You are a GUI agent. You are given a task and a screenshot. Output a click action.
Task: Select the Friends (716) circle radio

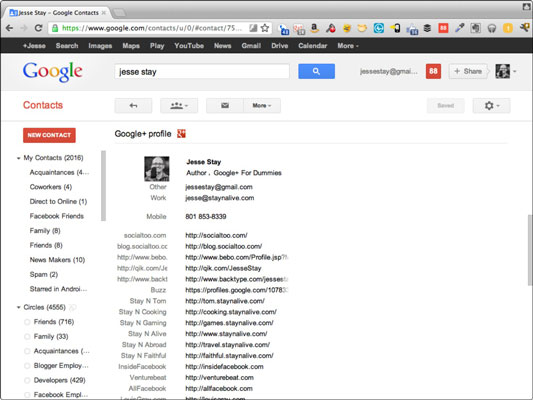point(27,322)
